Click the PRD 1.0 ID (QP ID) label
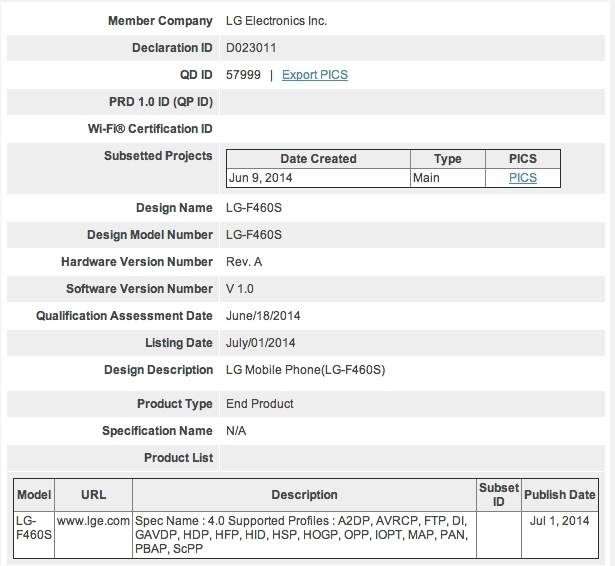615x566 pixels. pos(161,102)
